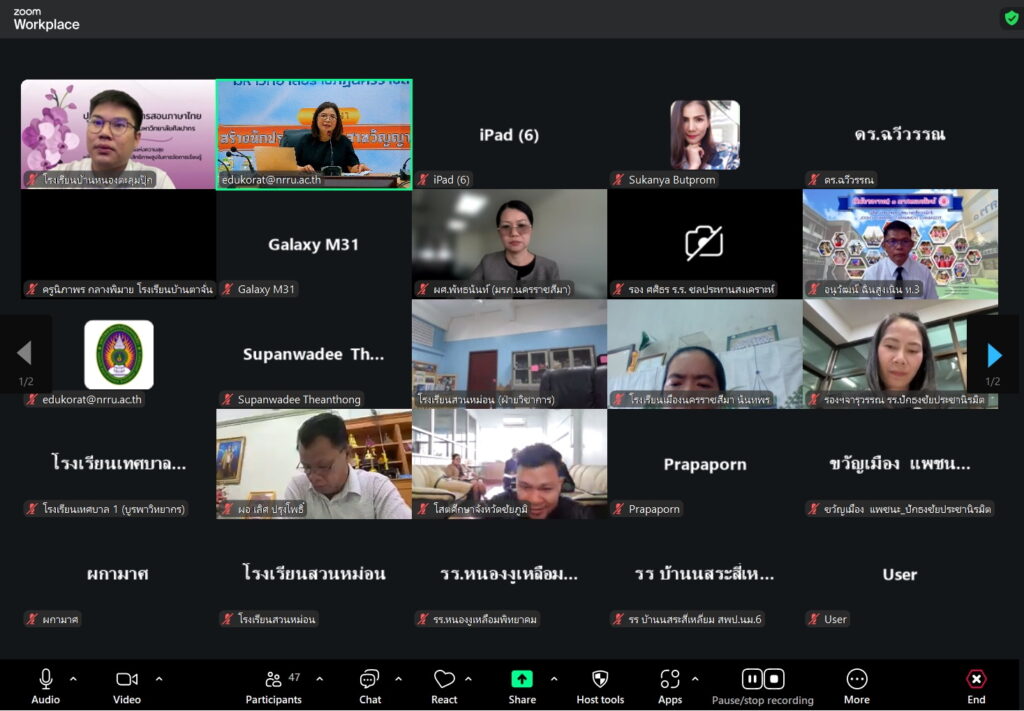Open Host tools shield menu
The image size is (1024, 711).
tap(600, 686)
